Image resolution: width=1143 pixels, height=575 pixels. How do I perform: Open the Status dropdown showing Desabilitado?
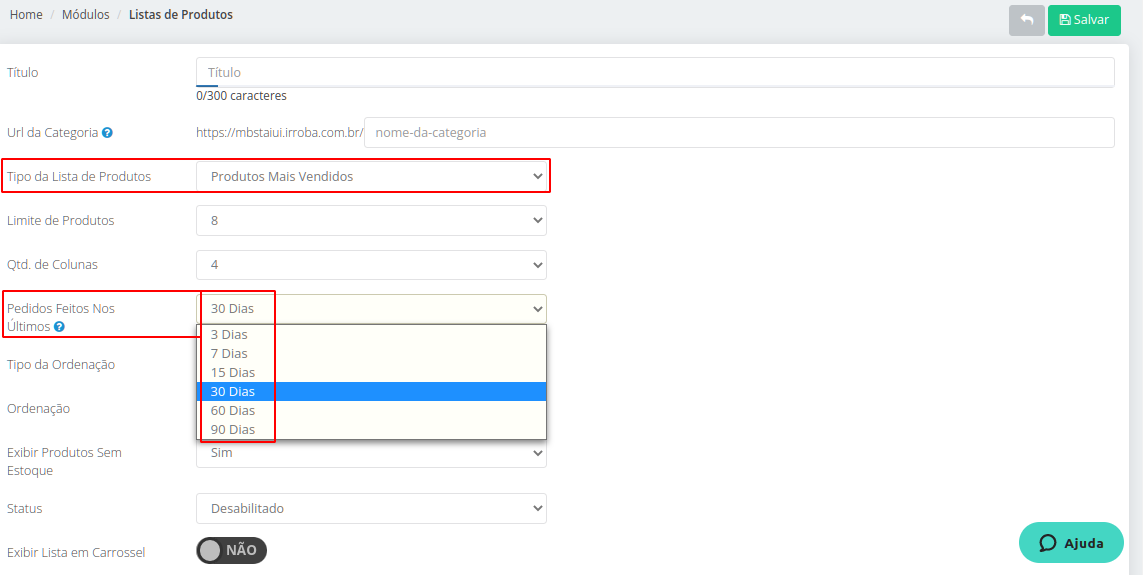coord(371,508)
